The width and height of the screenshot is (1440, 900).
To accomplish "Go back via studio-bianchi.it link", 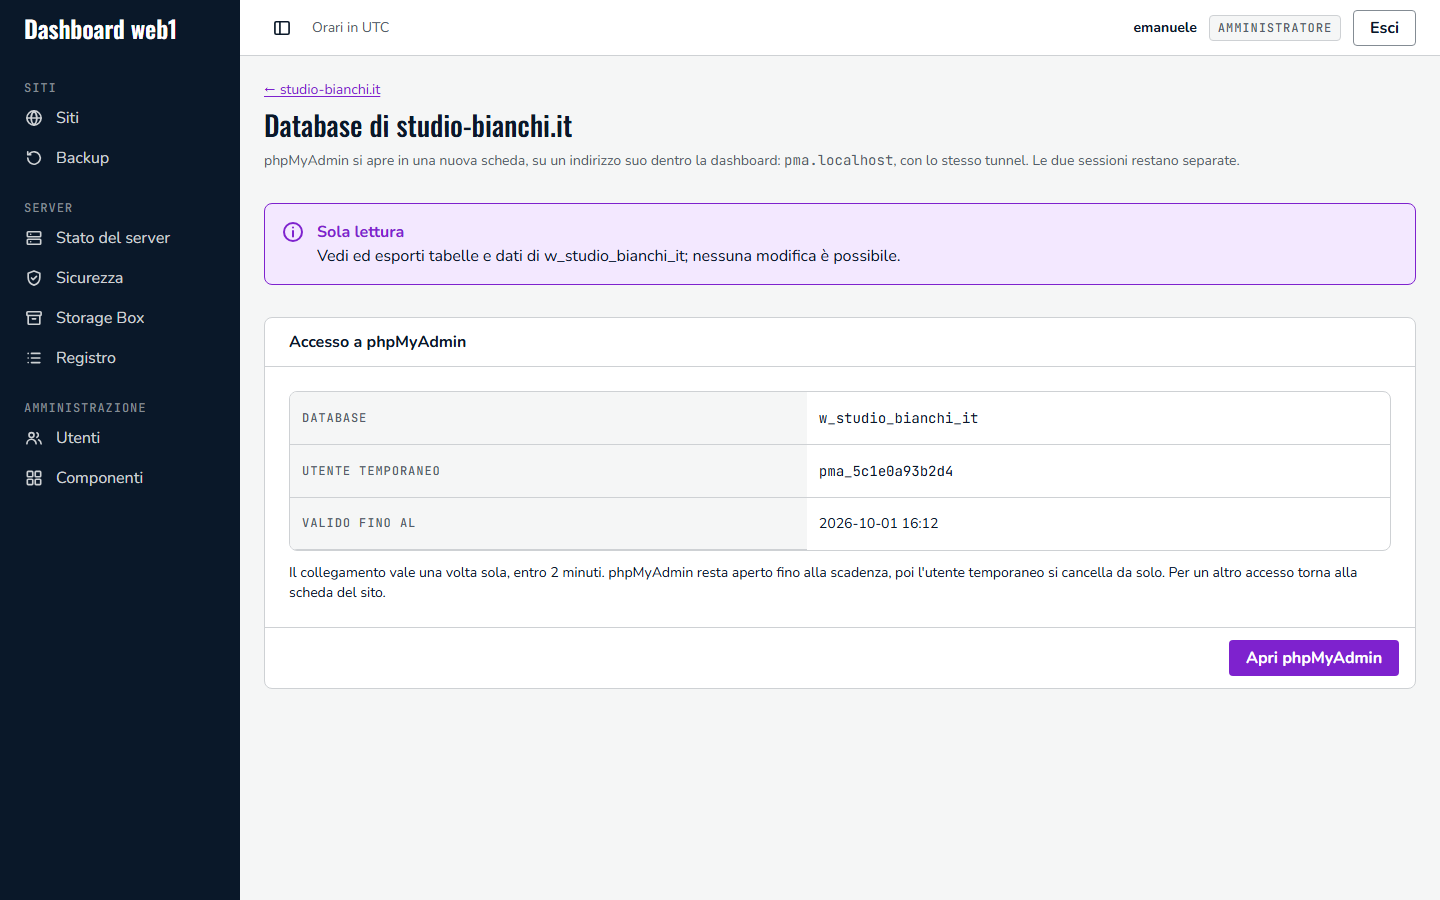I will (322, 90).
